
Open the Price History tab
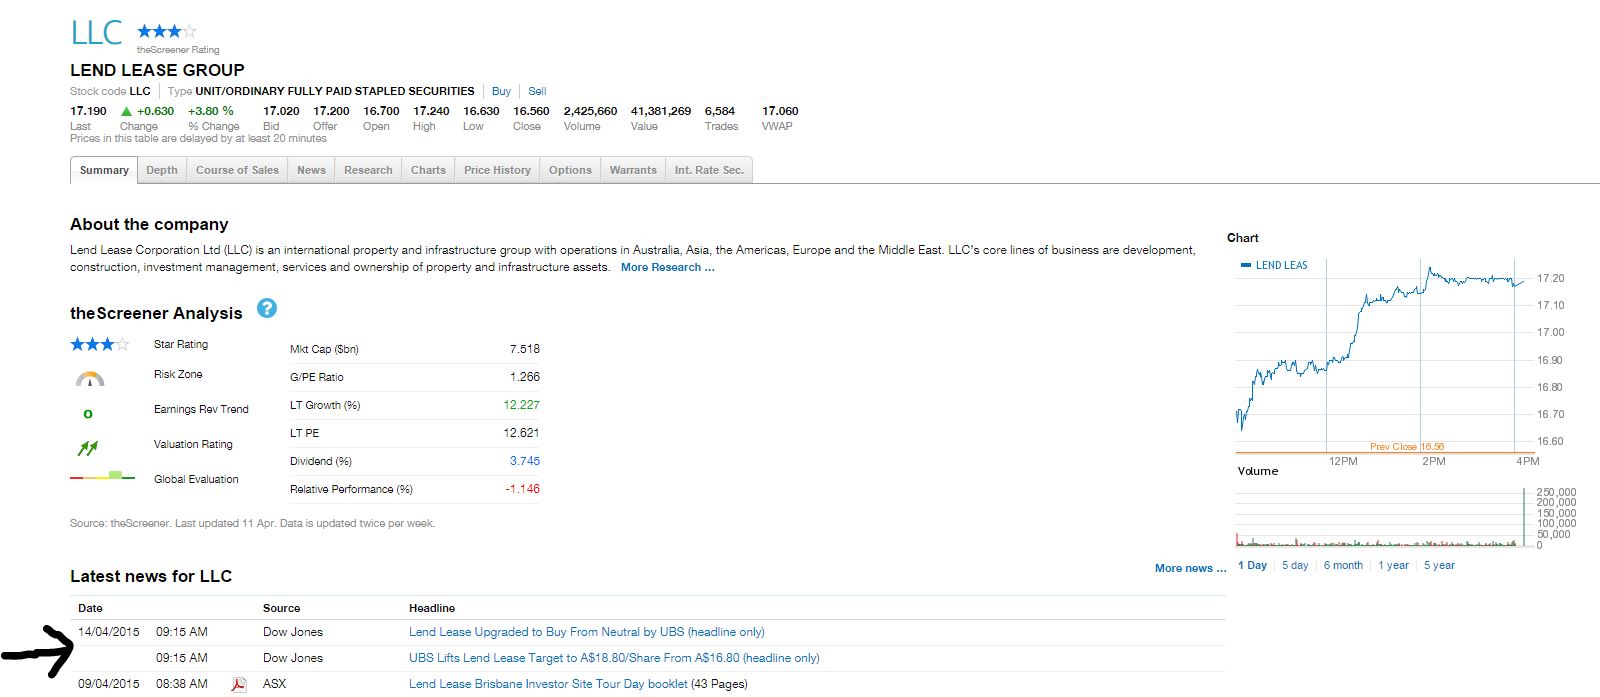pos(497,170)
